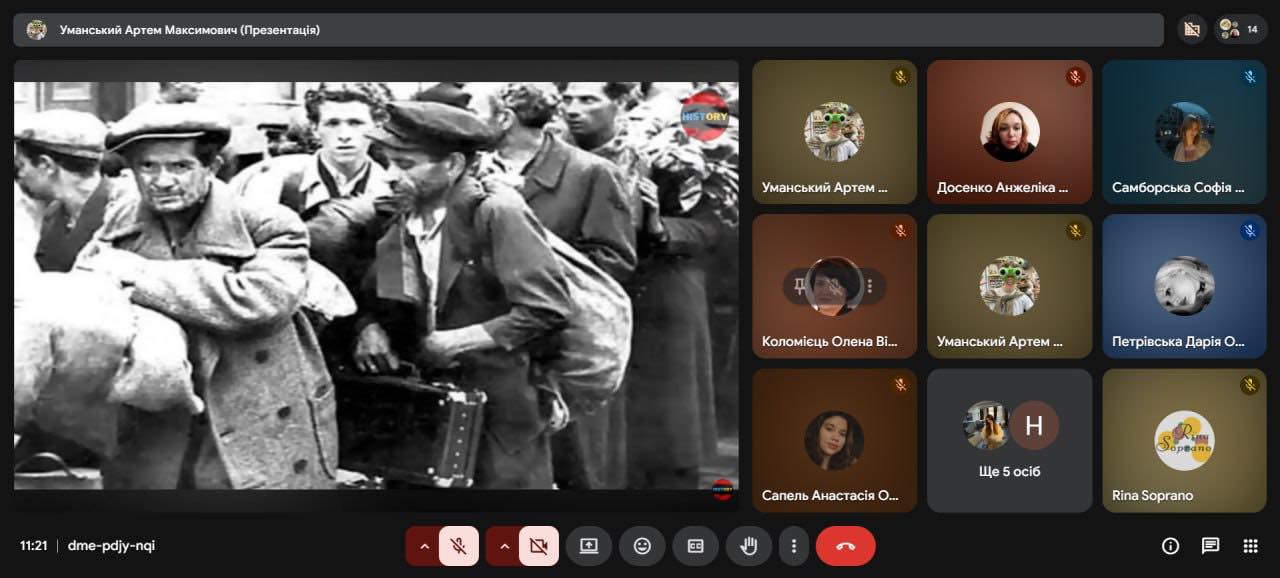Select Досенко Анжеліка participant tile
The image size is (1280, 578).
click(x=1009, y=132)
